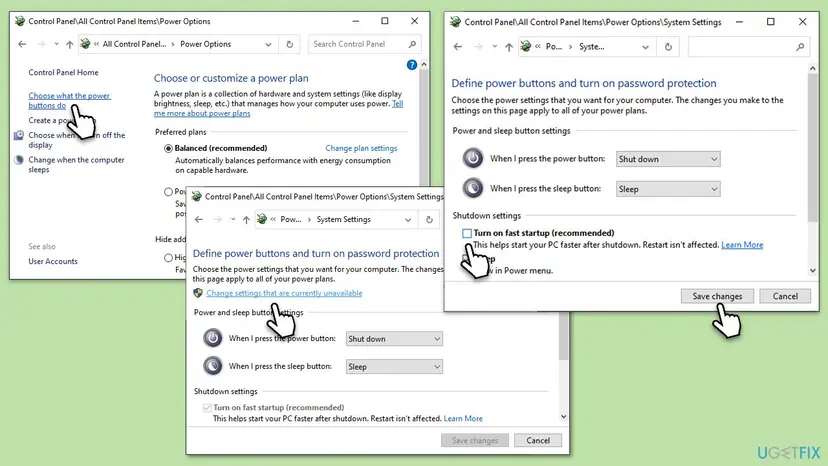Image resolution: width=828 pixels, height=466 pixels.
Task: Open Control Panel Home link
Action: tap(63, 72)
